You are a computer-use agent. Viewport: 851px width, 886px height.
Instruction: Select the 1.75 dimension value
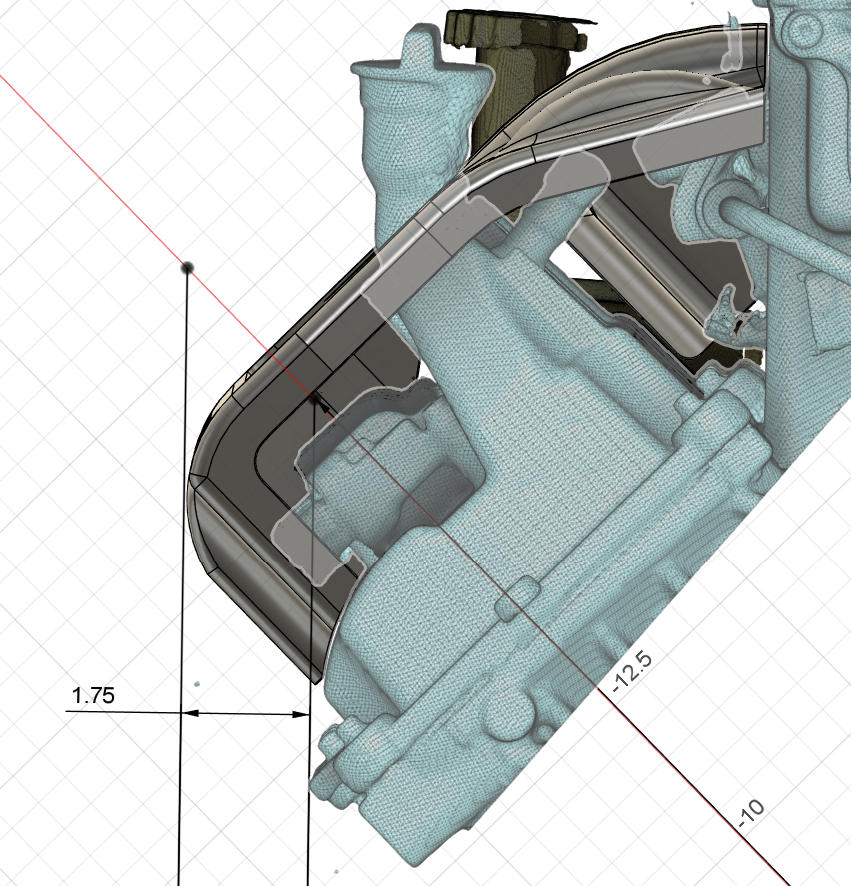pyautogui.click(x=93, y=696)
